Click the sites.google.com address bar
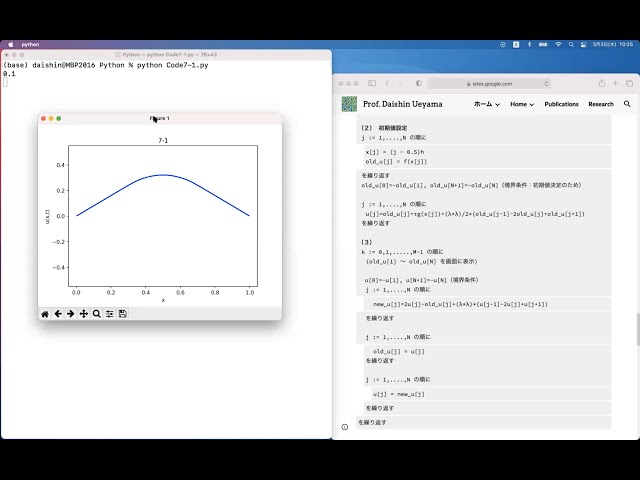 tap(489, 84)
